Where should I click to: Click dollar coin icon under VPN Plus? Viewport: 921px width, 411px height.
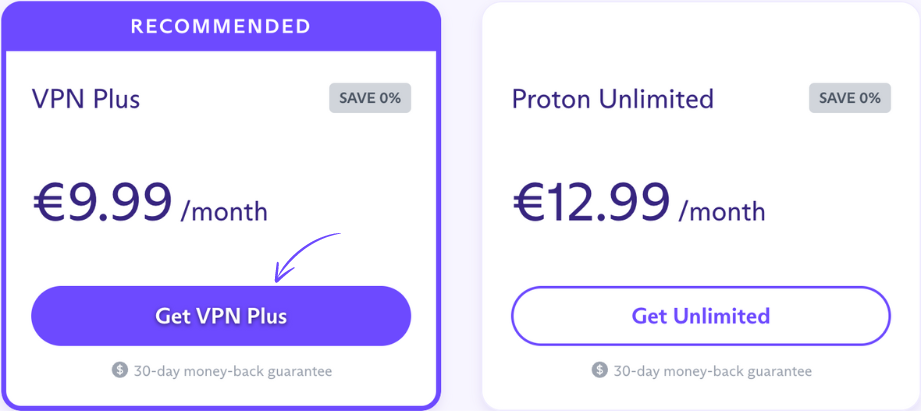point(120,370)
